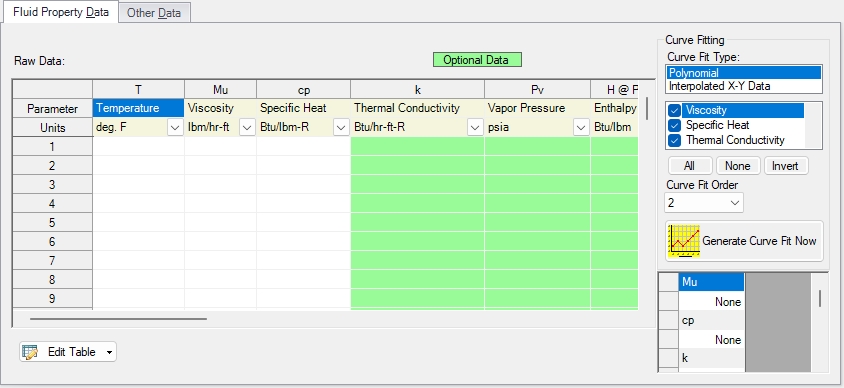Click the Viscosity cell in row 3

[221, 185]
